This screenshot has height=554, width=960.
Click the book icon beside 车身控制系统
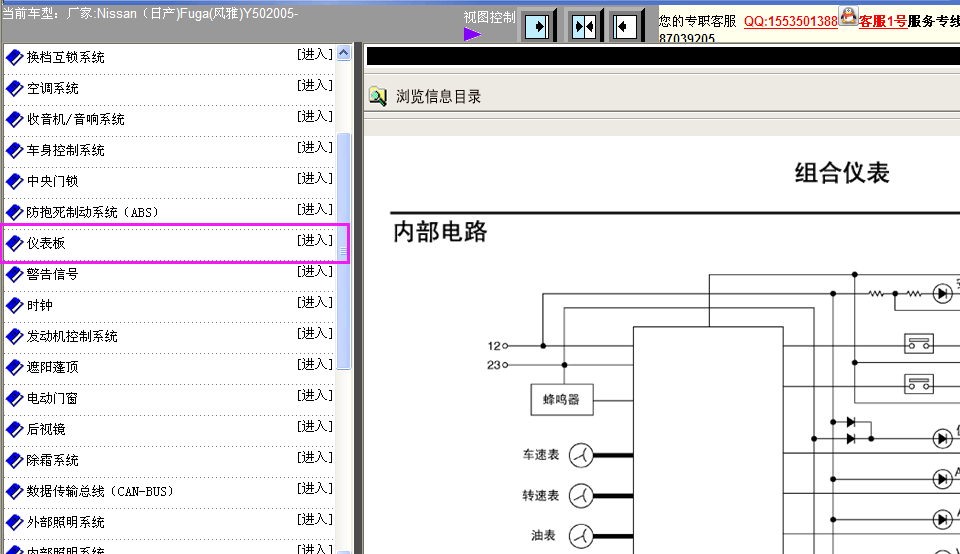[14, 151]
